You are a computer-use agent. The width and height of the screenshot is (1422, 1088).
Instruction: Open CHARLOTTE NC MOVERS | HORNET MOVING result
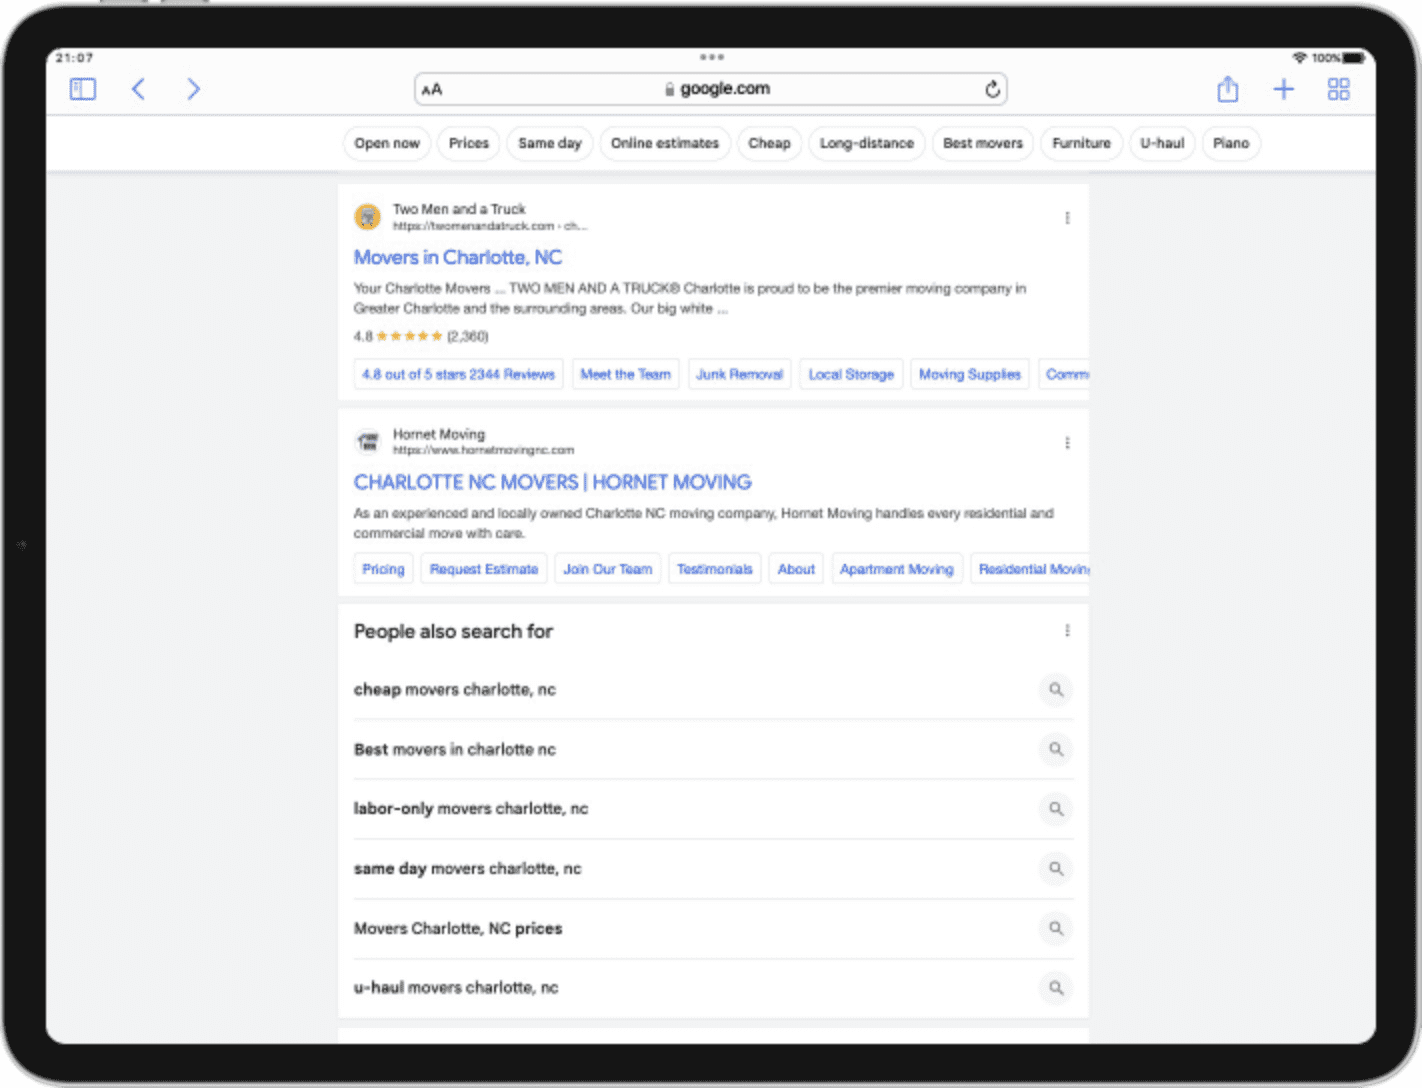(553, 482)
